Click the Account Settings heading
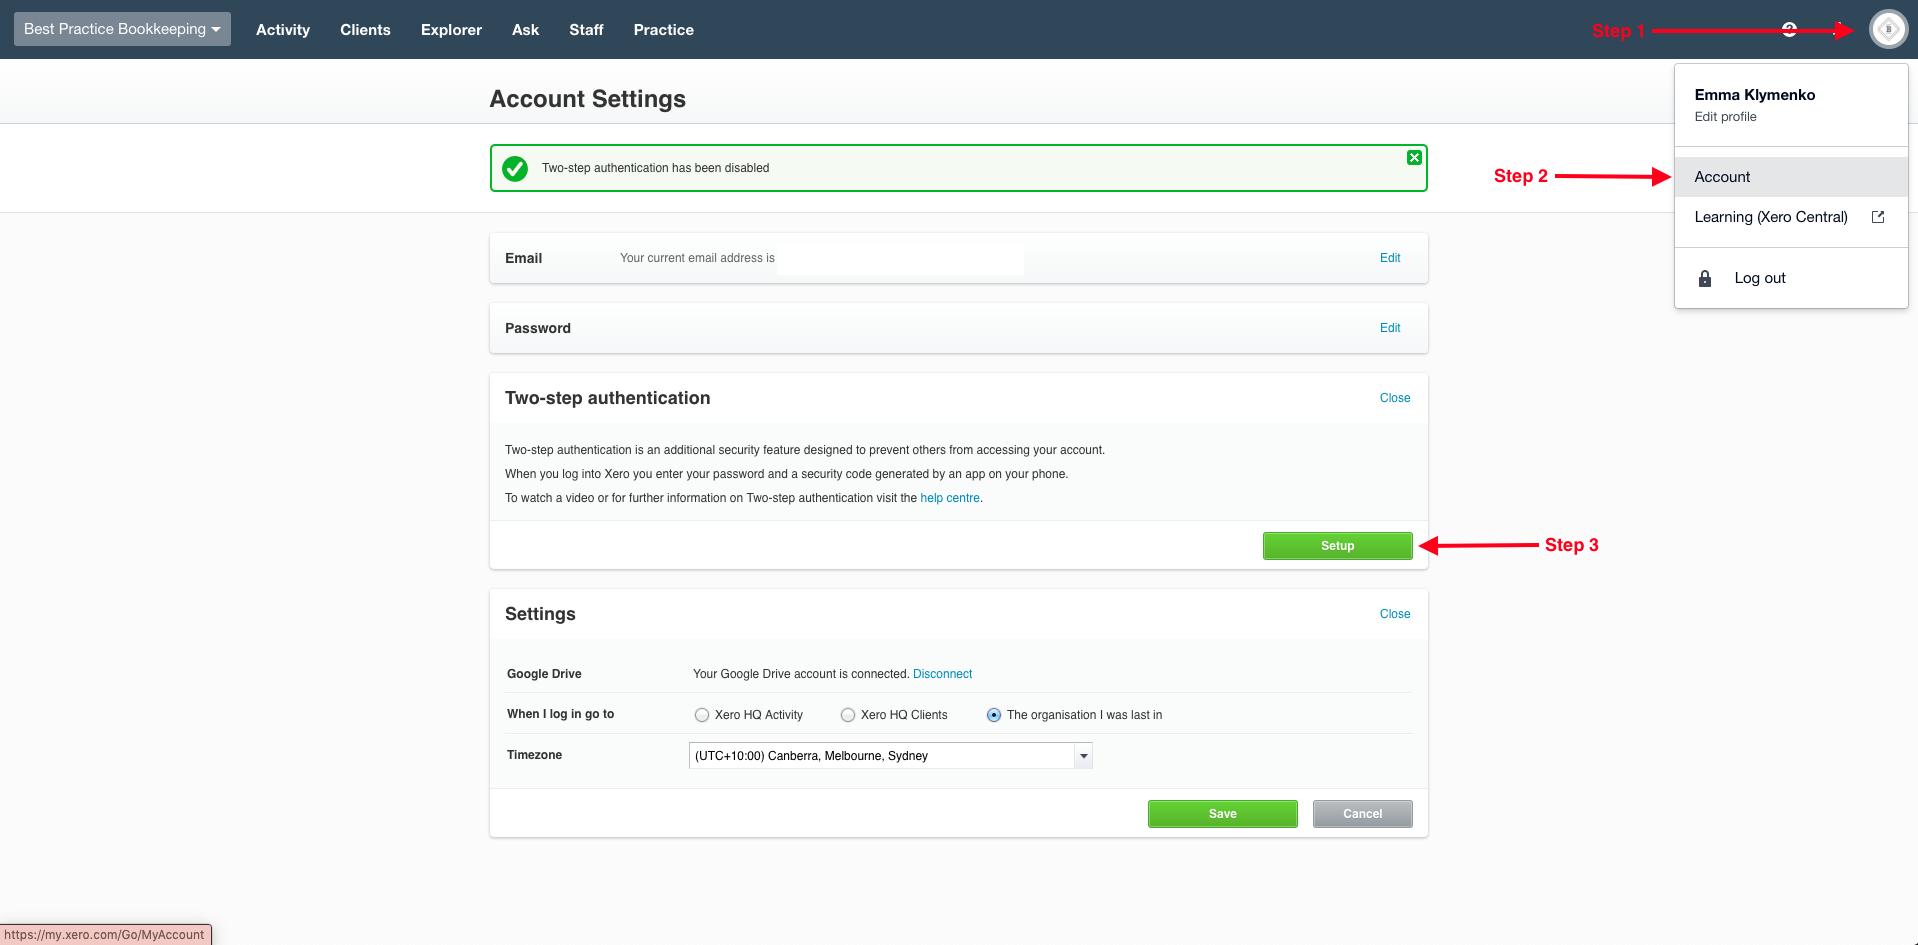1918x945 pixels. (x=587, y=99)
